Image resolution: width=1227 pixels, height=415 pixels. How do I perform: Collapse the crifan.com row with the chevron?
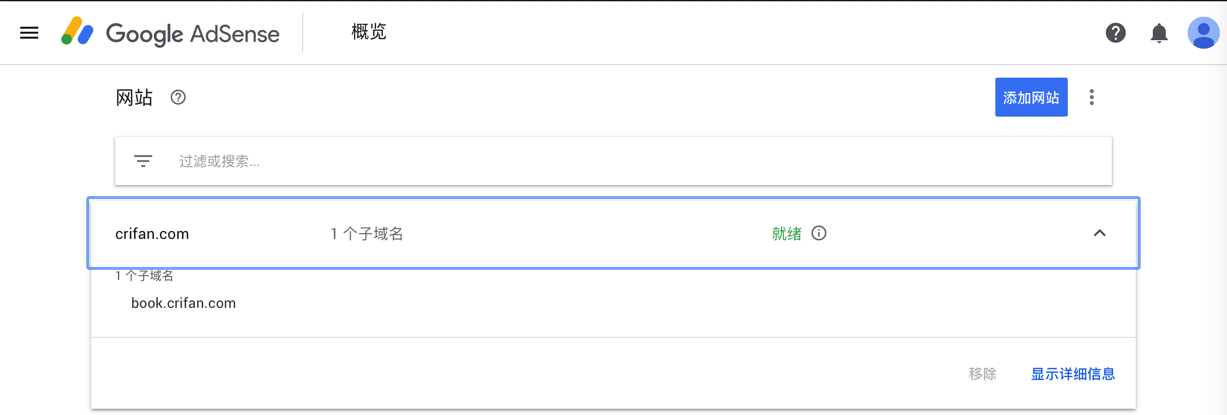(1099, 233)
